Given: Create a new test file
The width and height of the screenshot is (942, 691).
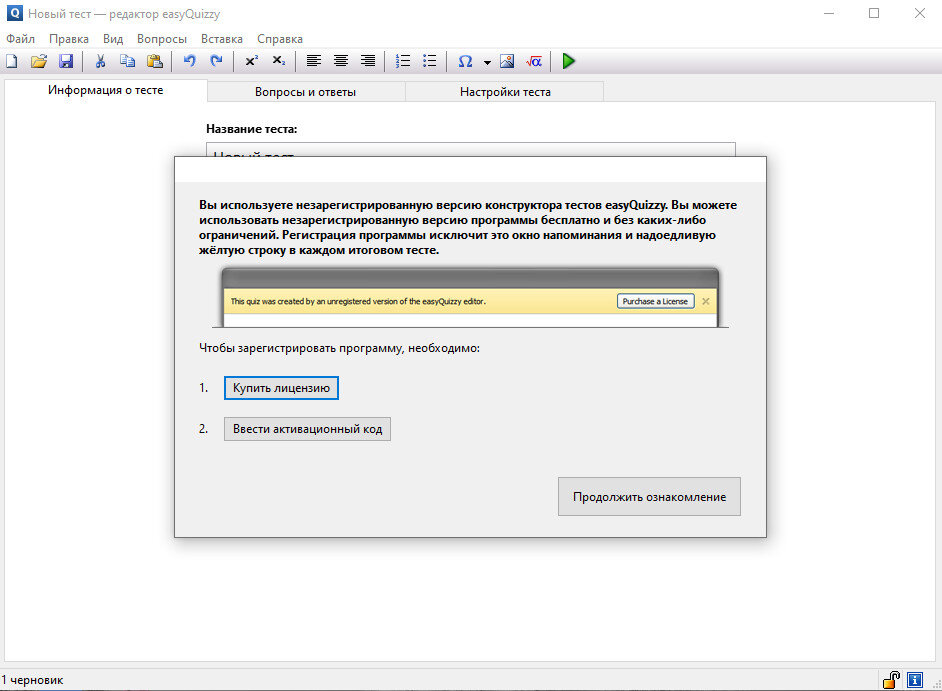Looking at the screenshot, I should click(x=11, y=61).
